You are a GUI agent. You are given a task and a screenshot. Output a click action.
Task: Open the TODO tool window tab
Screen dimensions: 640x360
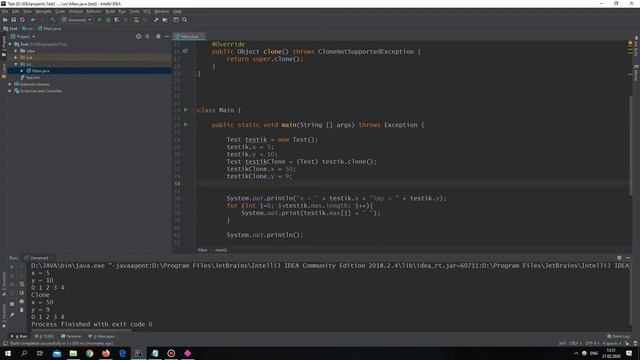(44, 336)
